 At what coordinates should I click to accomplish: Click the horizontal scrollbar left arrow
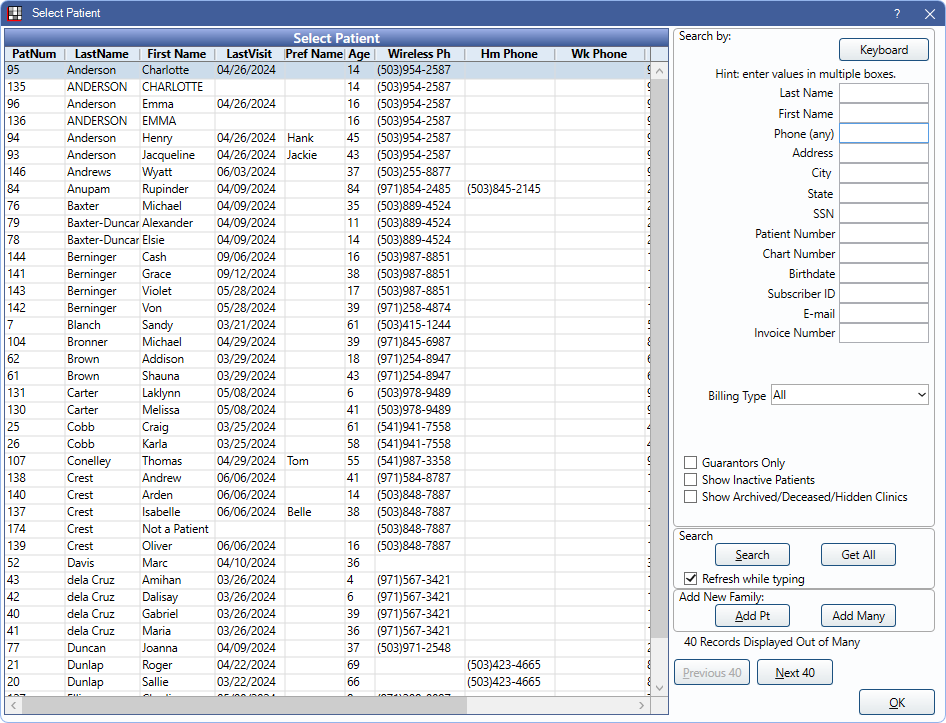point(13,706)
